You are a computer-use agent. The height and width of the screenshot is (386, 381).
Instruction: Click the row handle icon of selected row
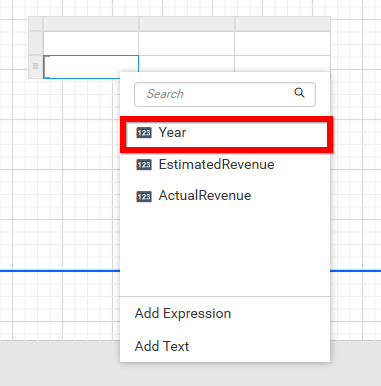pyautogui.click(x=36, y=66)
